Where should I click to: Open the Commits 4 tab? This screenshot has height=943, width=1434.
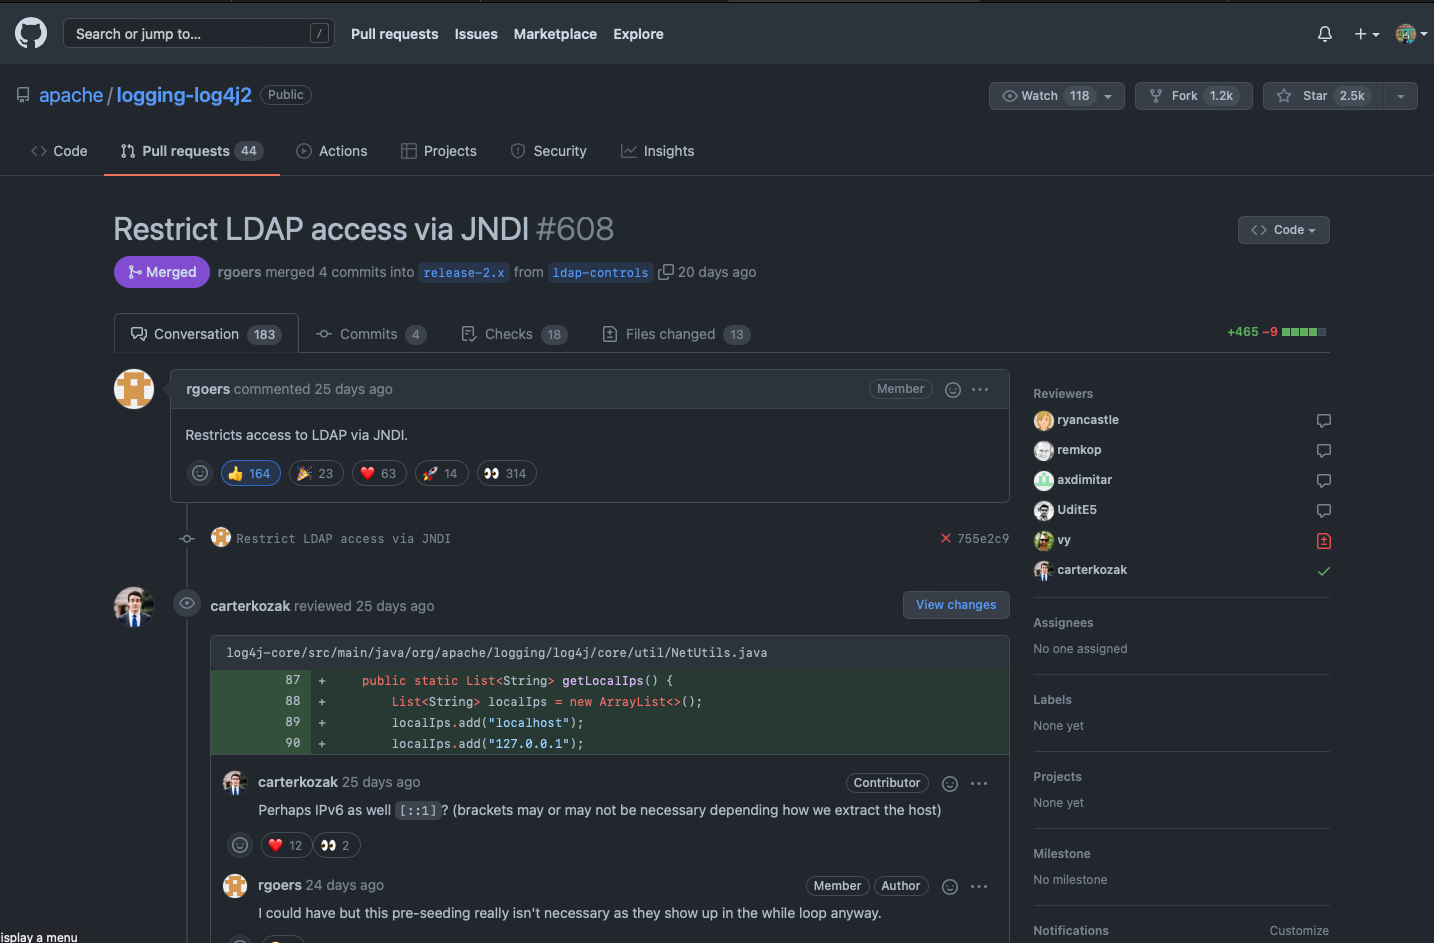click(x=371, y=334)
